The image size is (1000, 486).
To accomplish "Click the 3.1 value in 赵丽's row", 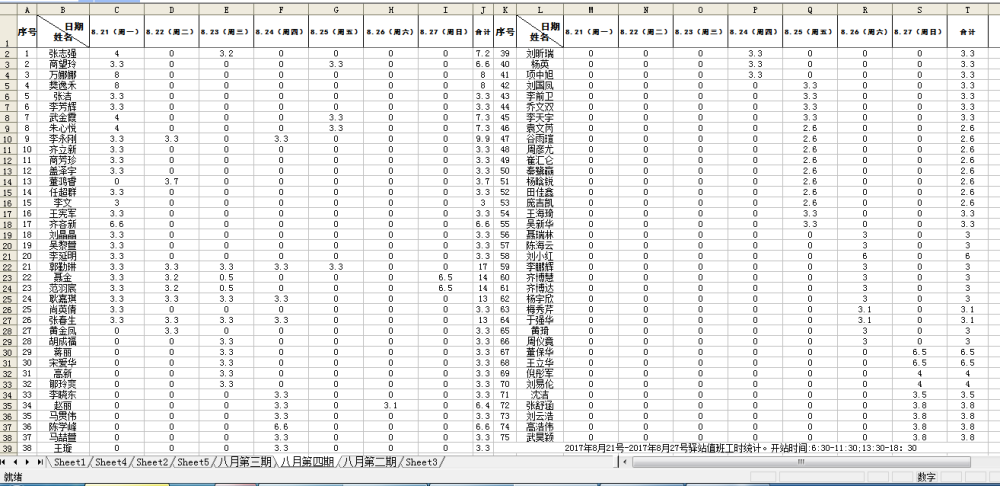I will 391,405.
